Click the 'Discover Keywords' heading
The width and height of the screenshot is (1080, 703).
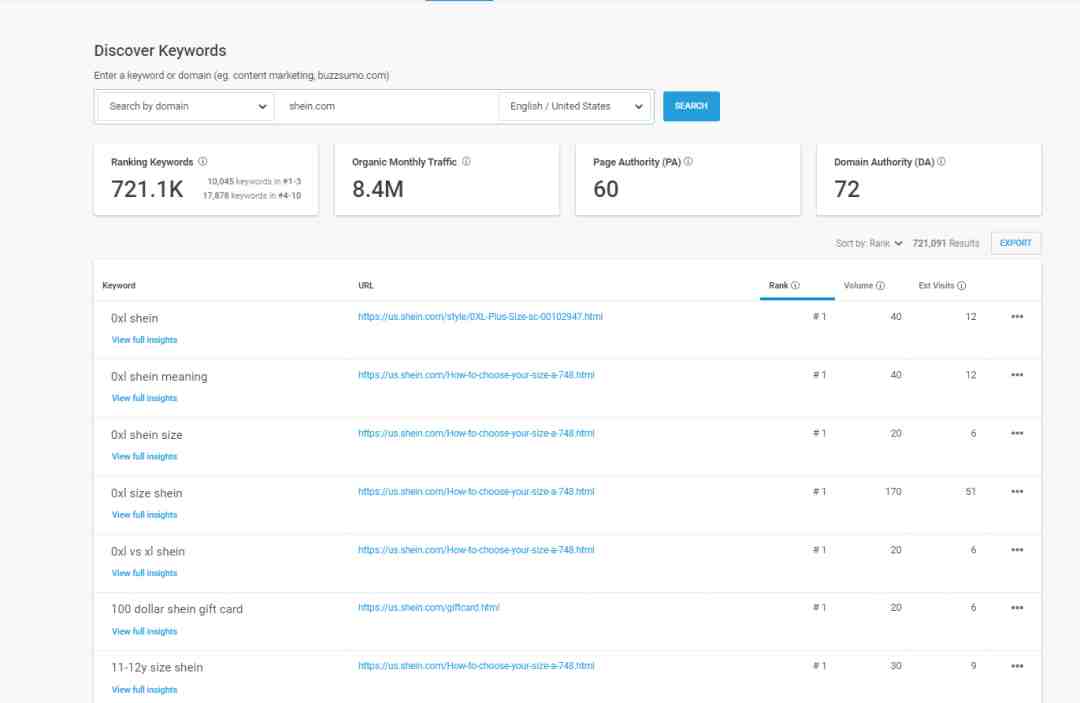[160, 51]
